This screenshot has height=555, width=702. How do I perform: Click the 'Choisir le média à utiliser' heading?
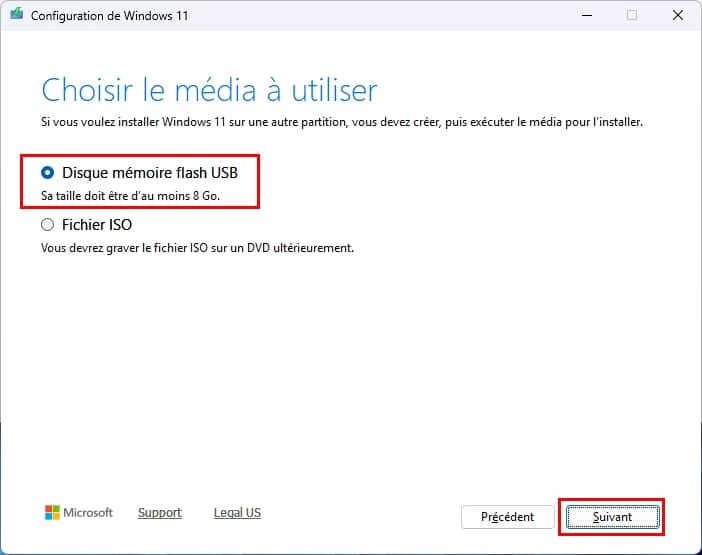tap(209, 90)
